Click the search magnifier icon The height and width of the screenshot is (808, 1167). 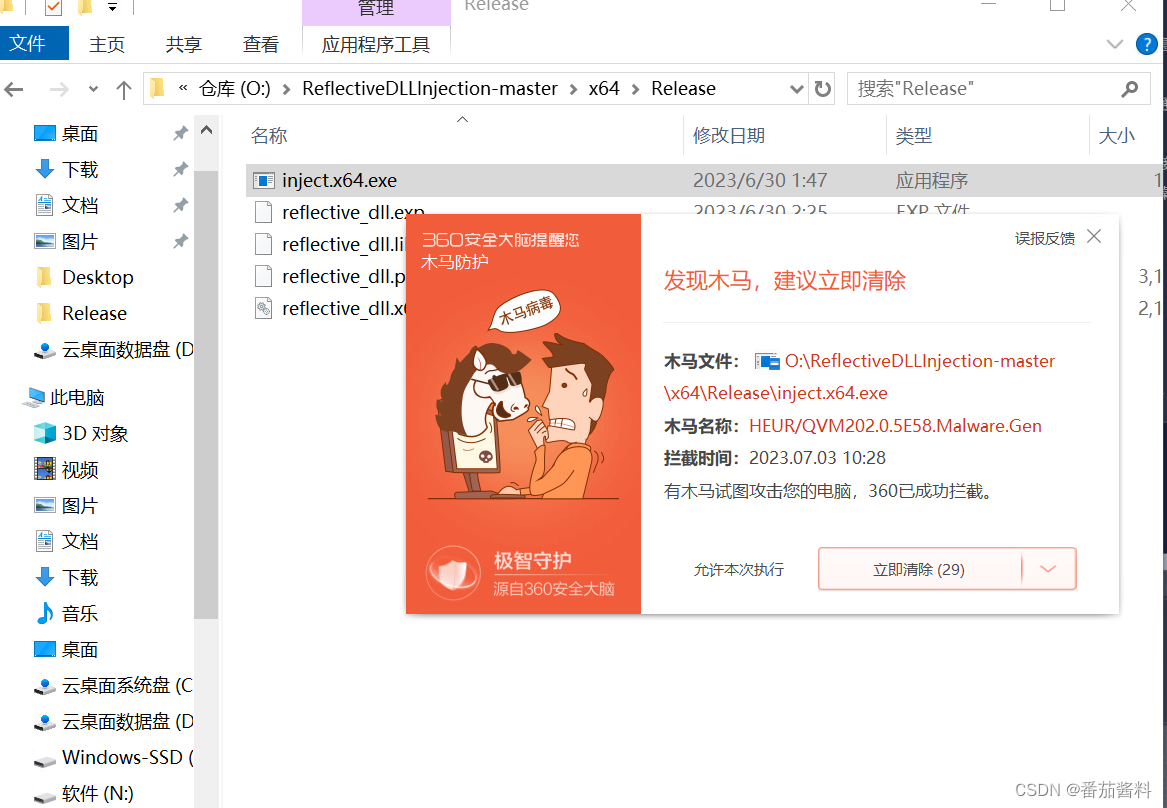[x=1130, y=89]
